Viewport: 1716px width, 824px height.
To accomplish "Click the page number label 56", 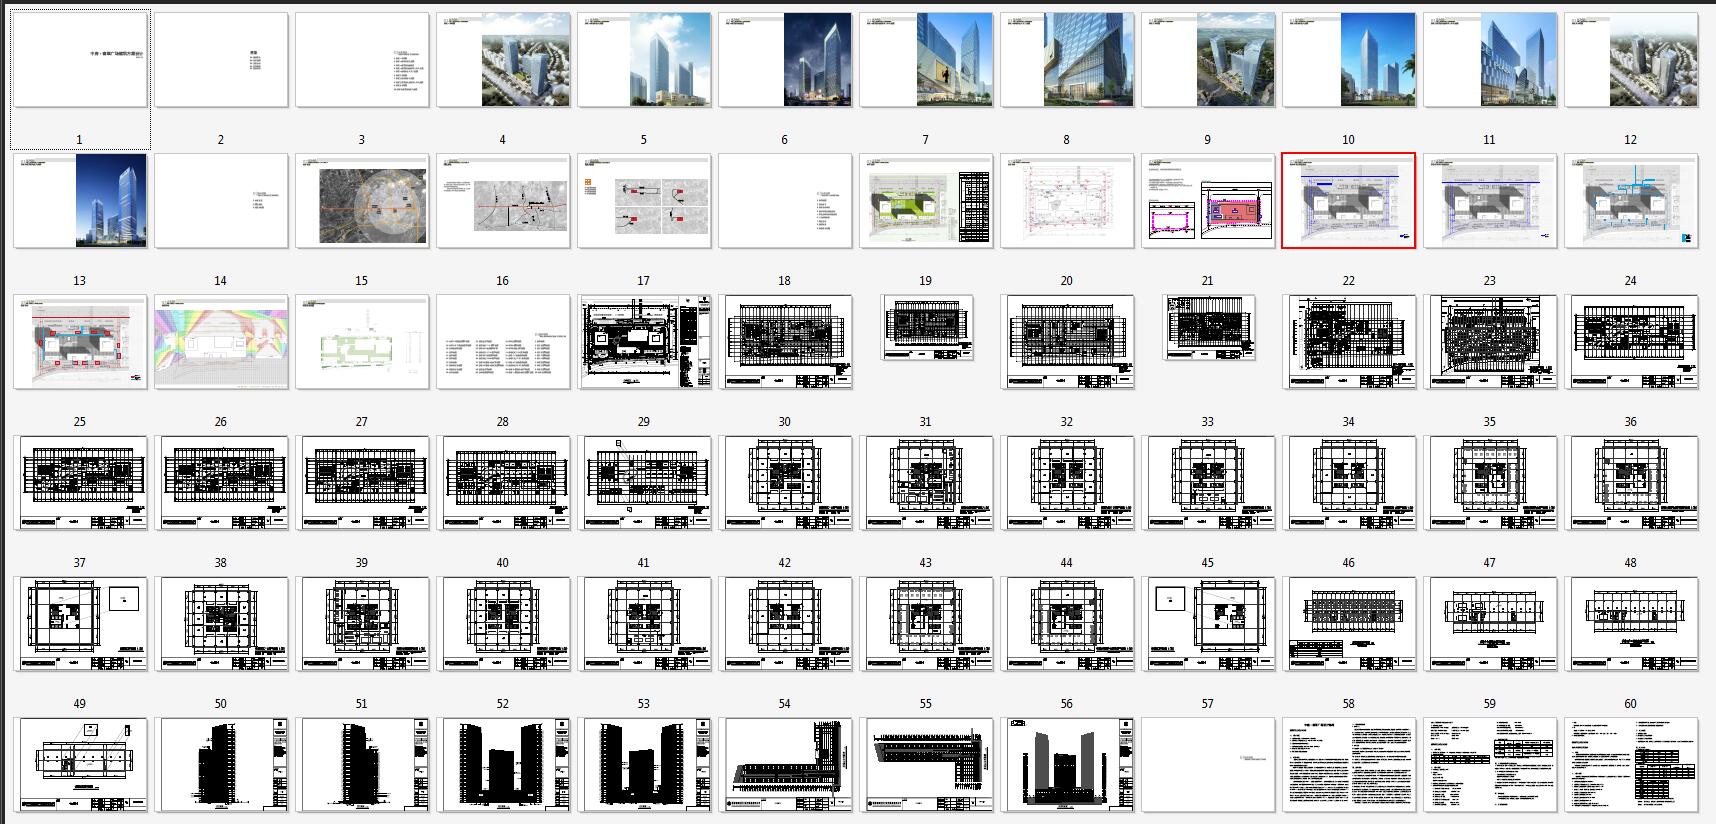I will point(1067,704).
